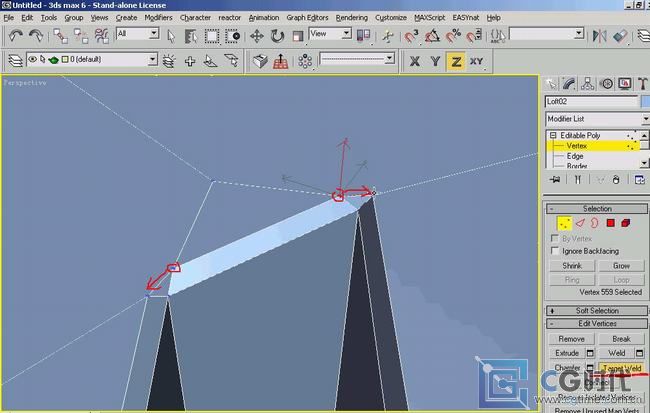
Task: Enable the Ignore Backfacing checkbox
Action: pos(555,251)
